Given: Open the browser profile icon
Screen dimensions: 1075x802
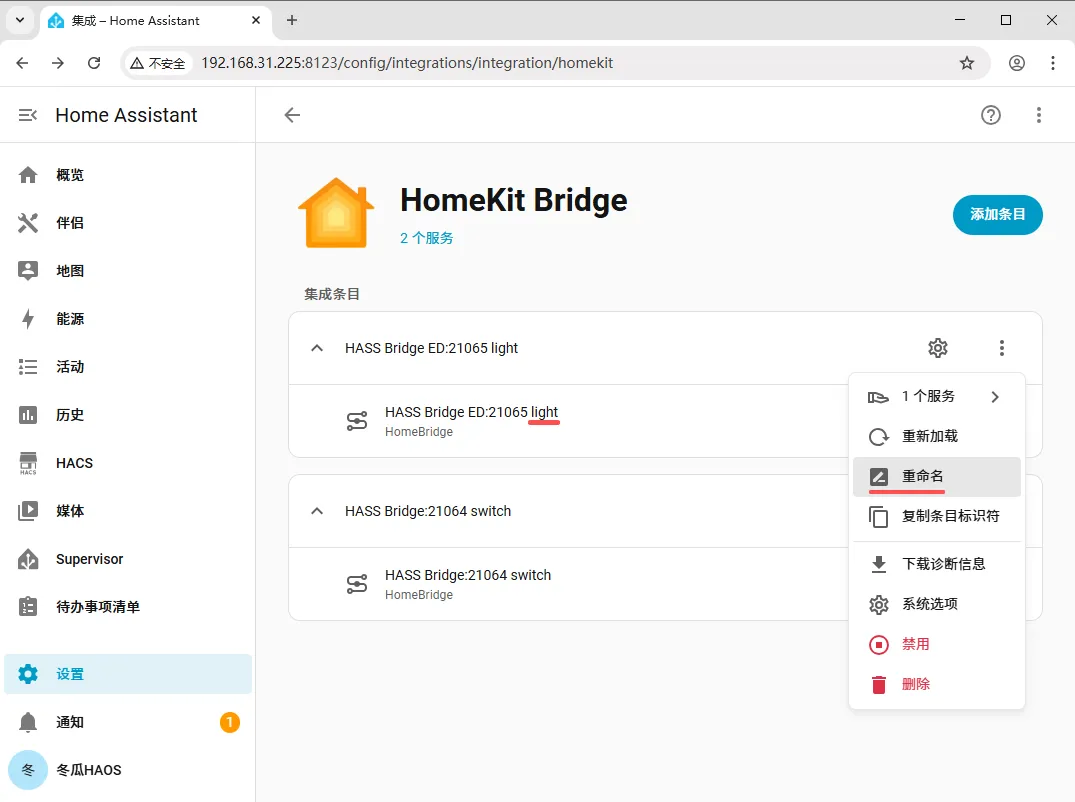Looking at the screenshot, I should coord(1017,63).
